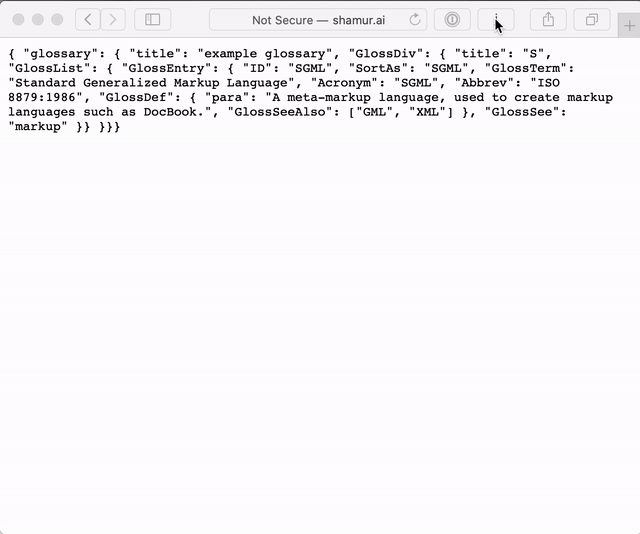Click on "Standard Generalized Markup Language" text

(x=151, y=83)
